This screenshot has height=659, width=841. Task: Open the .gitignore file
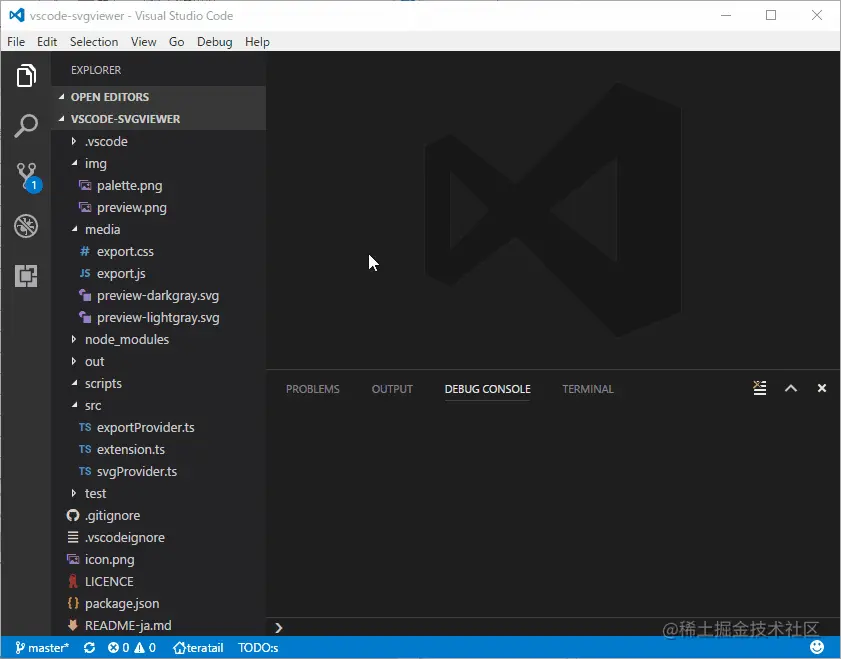(x=159, y=515)
